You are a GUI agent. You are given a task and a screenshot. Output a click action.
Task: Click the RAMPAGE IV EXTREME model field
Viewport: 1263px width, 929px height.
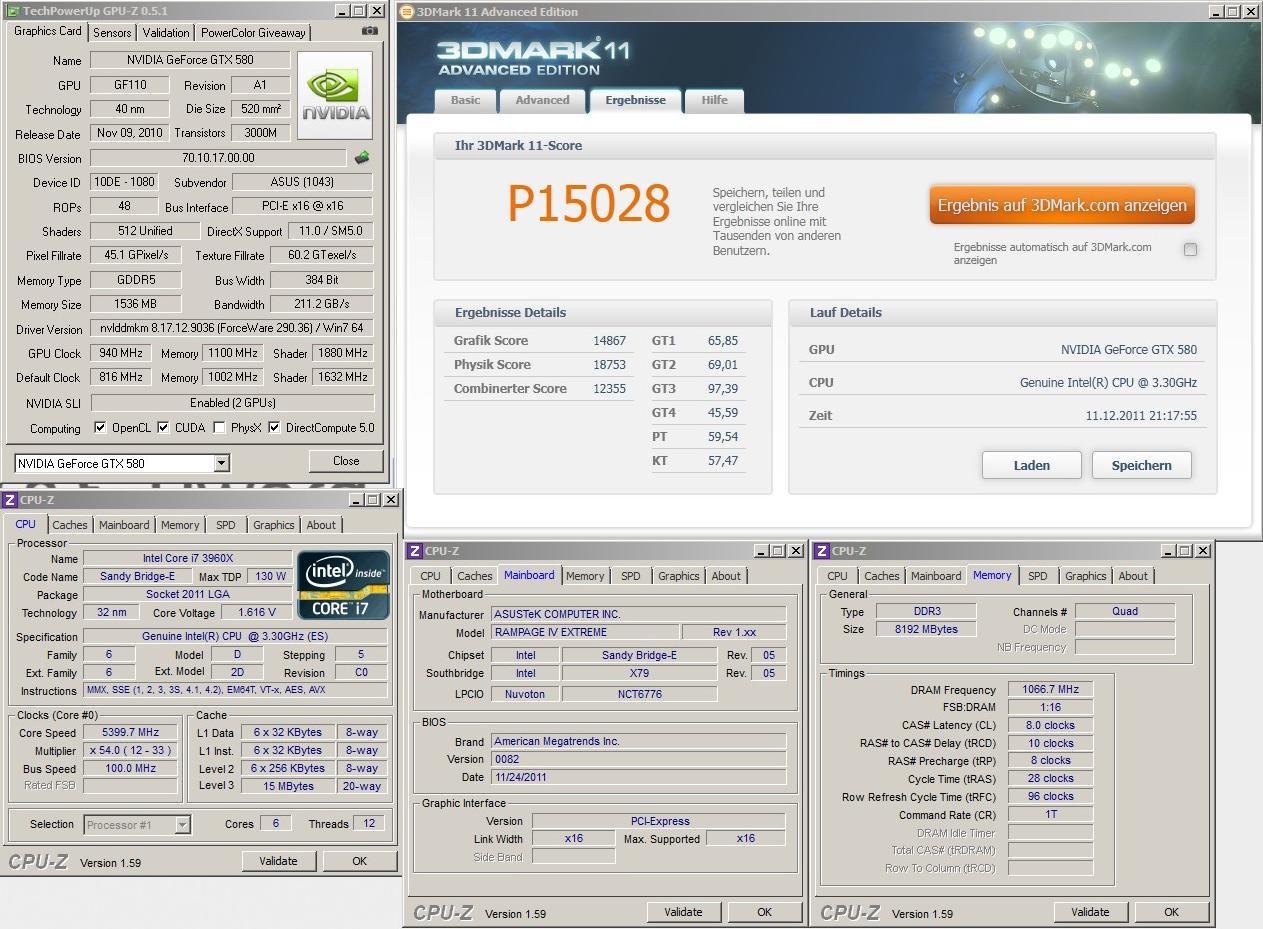point(583,632)
